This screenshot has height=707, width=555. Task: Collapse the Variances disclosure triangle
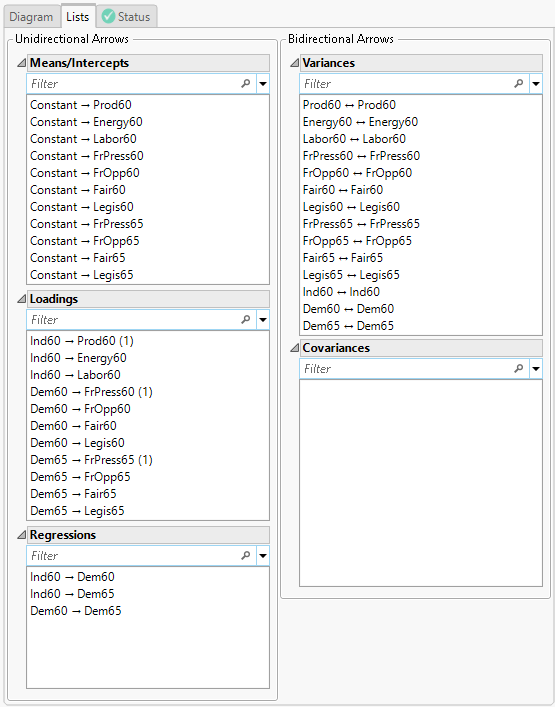tap(294, 63)
